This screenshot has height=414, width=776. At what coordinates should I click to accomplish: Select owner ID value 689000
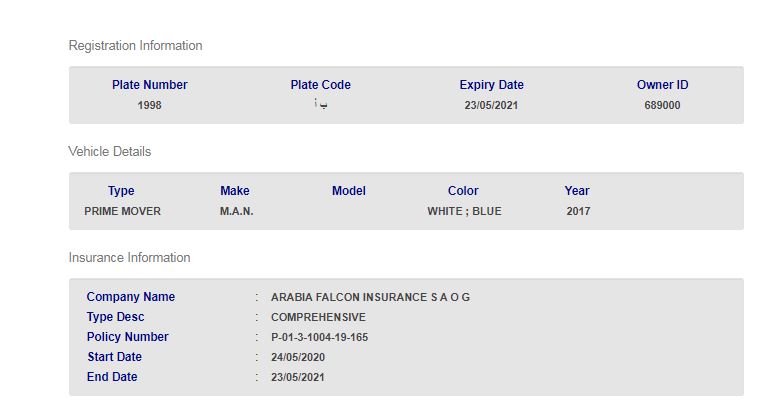[x=662, y=105]
